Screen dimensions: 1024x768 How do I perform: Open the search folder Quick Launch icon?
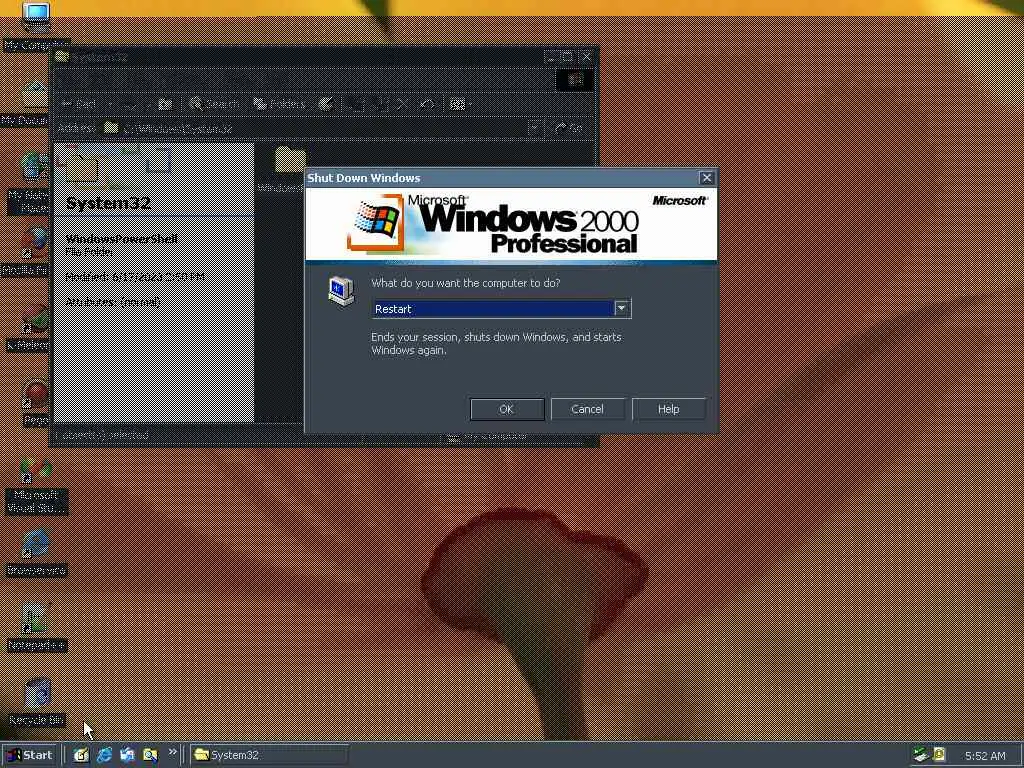[x=150, y=755]
